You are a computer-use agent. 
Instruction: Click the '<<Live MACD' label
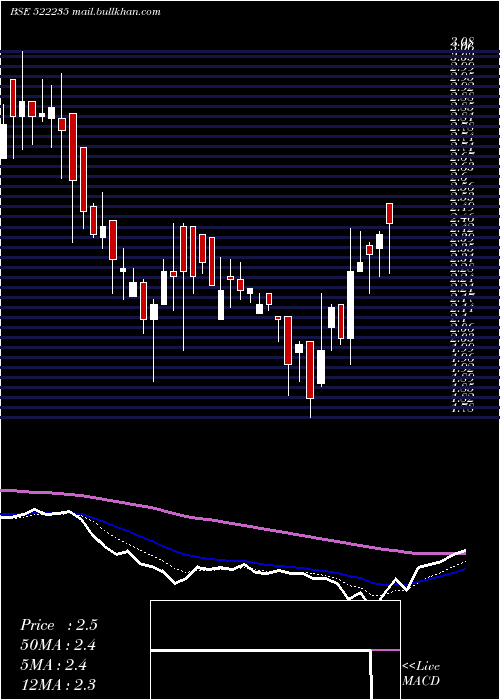(421, 673)
